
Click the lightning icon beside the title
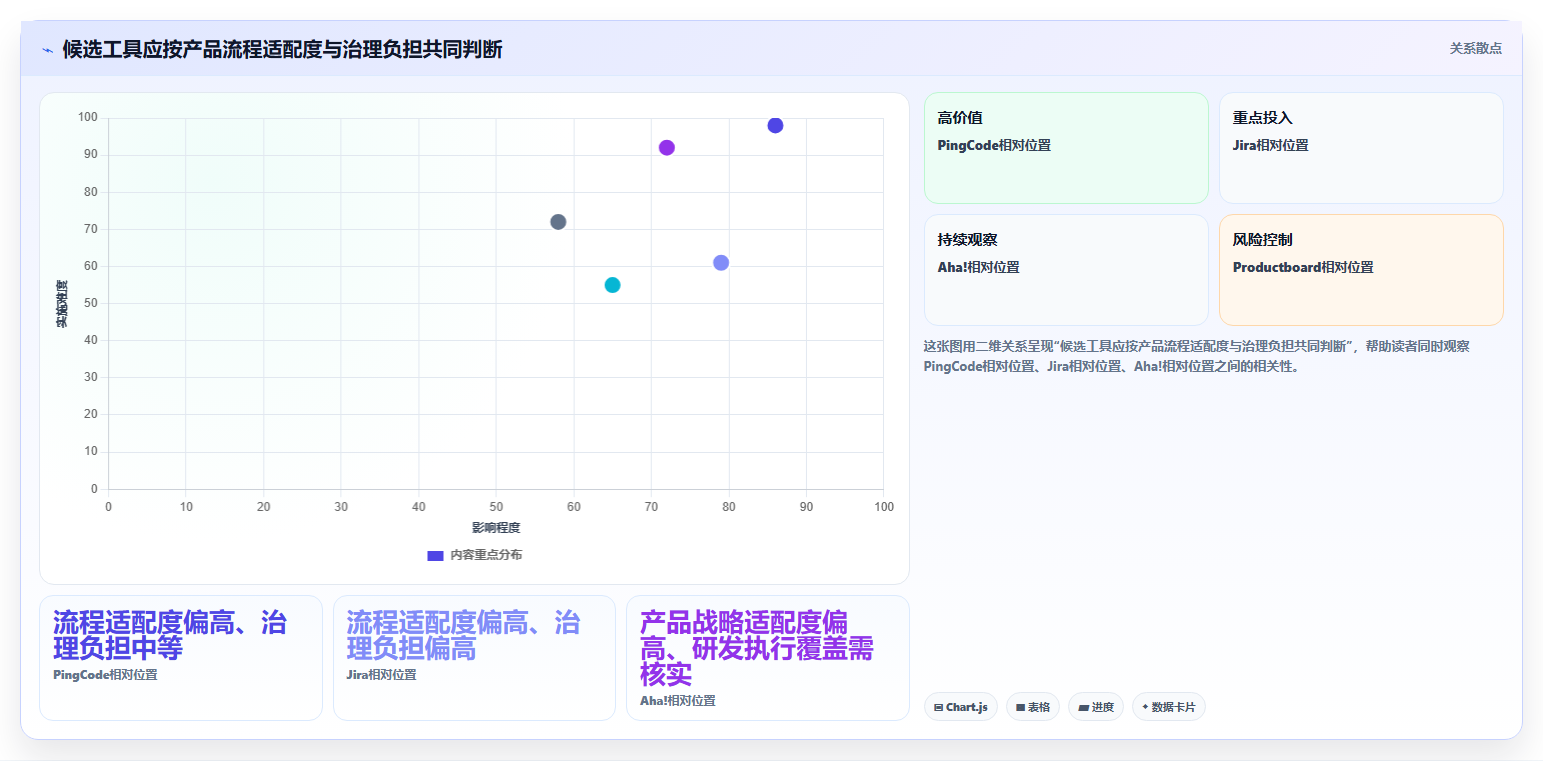[47, 49]
